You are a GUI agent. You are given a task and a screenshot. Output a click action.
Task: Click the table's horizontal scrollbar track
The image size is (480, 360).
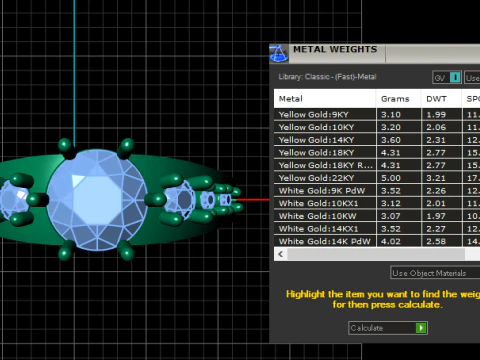[377, 254]
